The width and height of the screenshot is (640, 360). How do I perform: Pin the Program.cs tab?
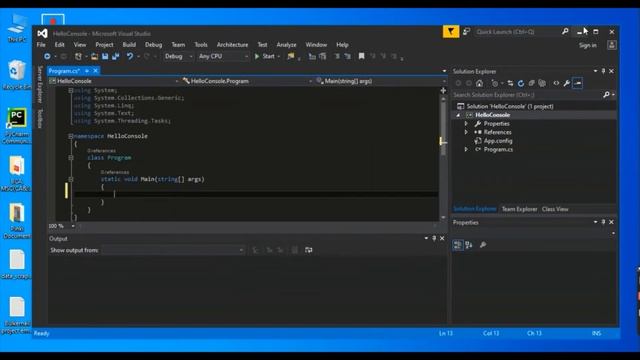[87, 71]
